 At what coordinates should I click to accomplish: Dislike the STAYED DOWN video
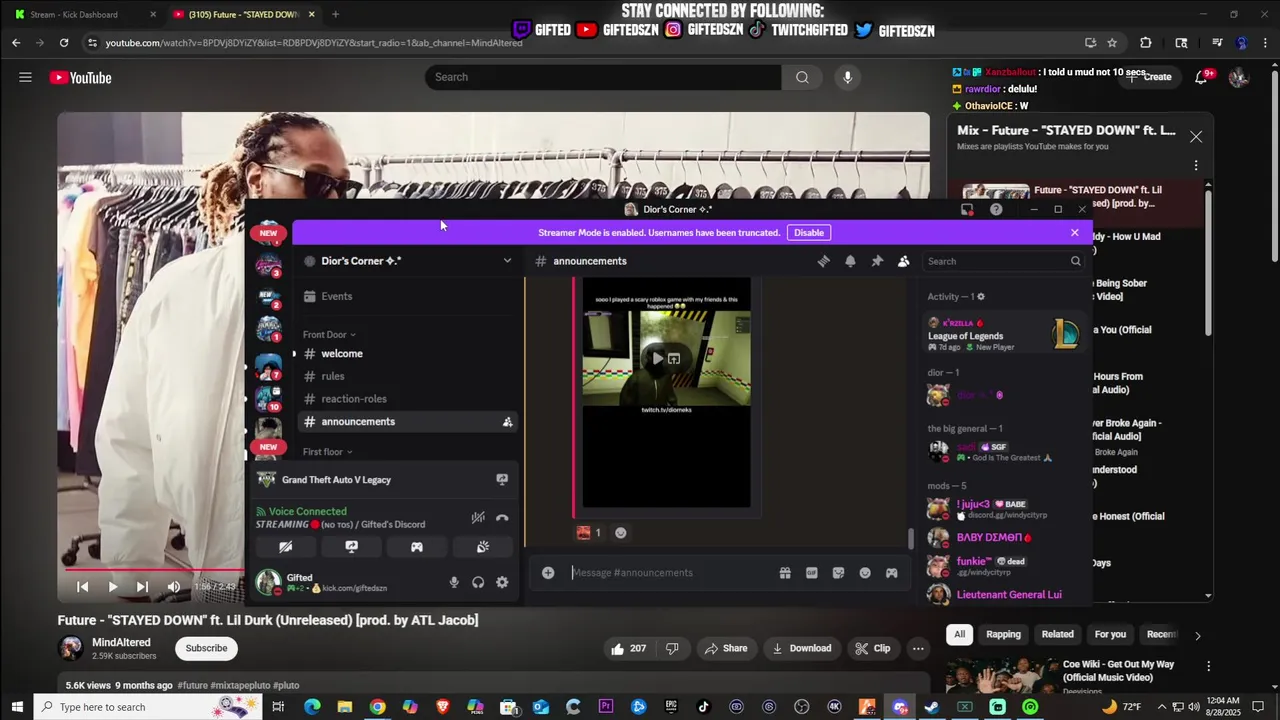point(672,648)
